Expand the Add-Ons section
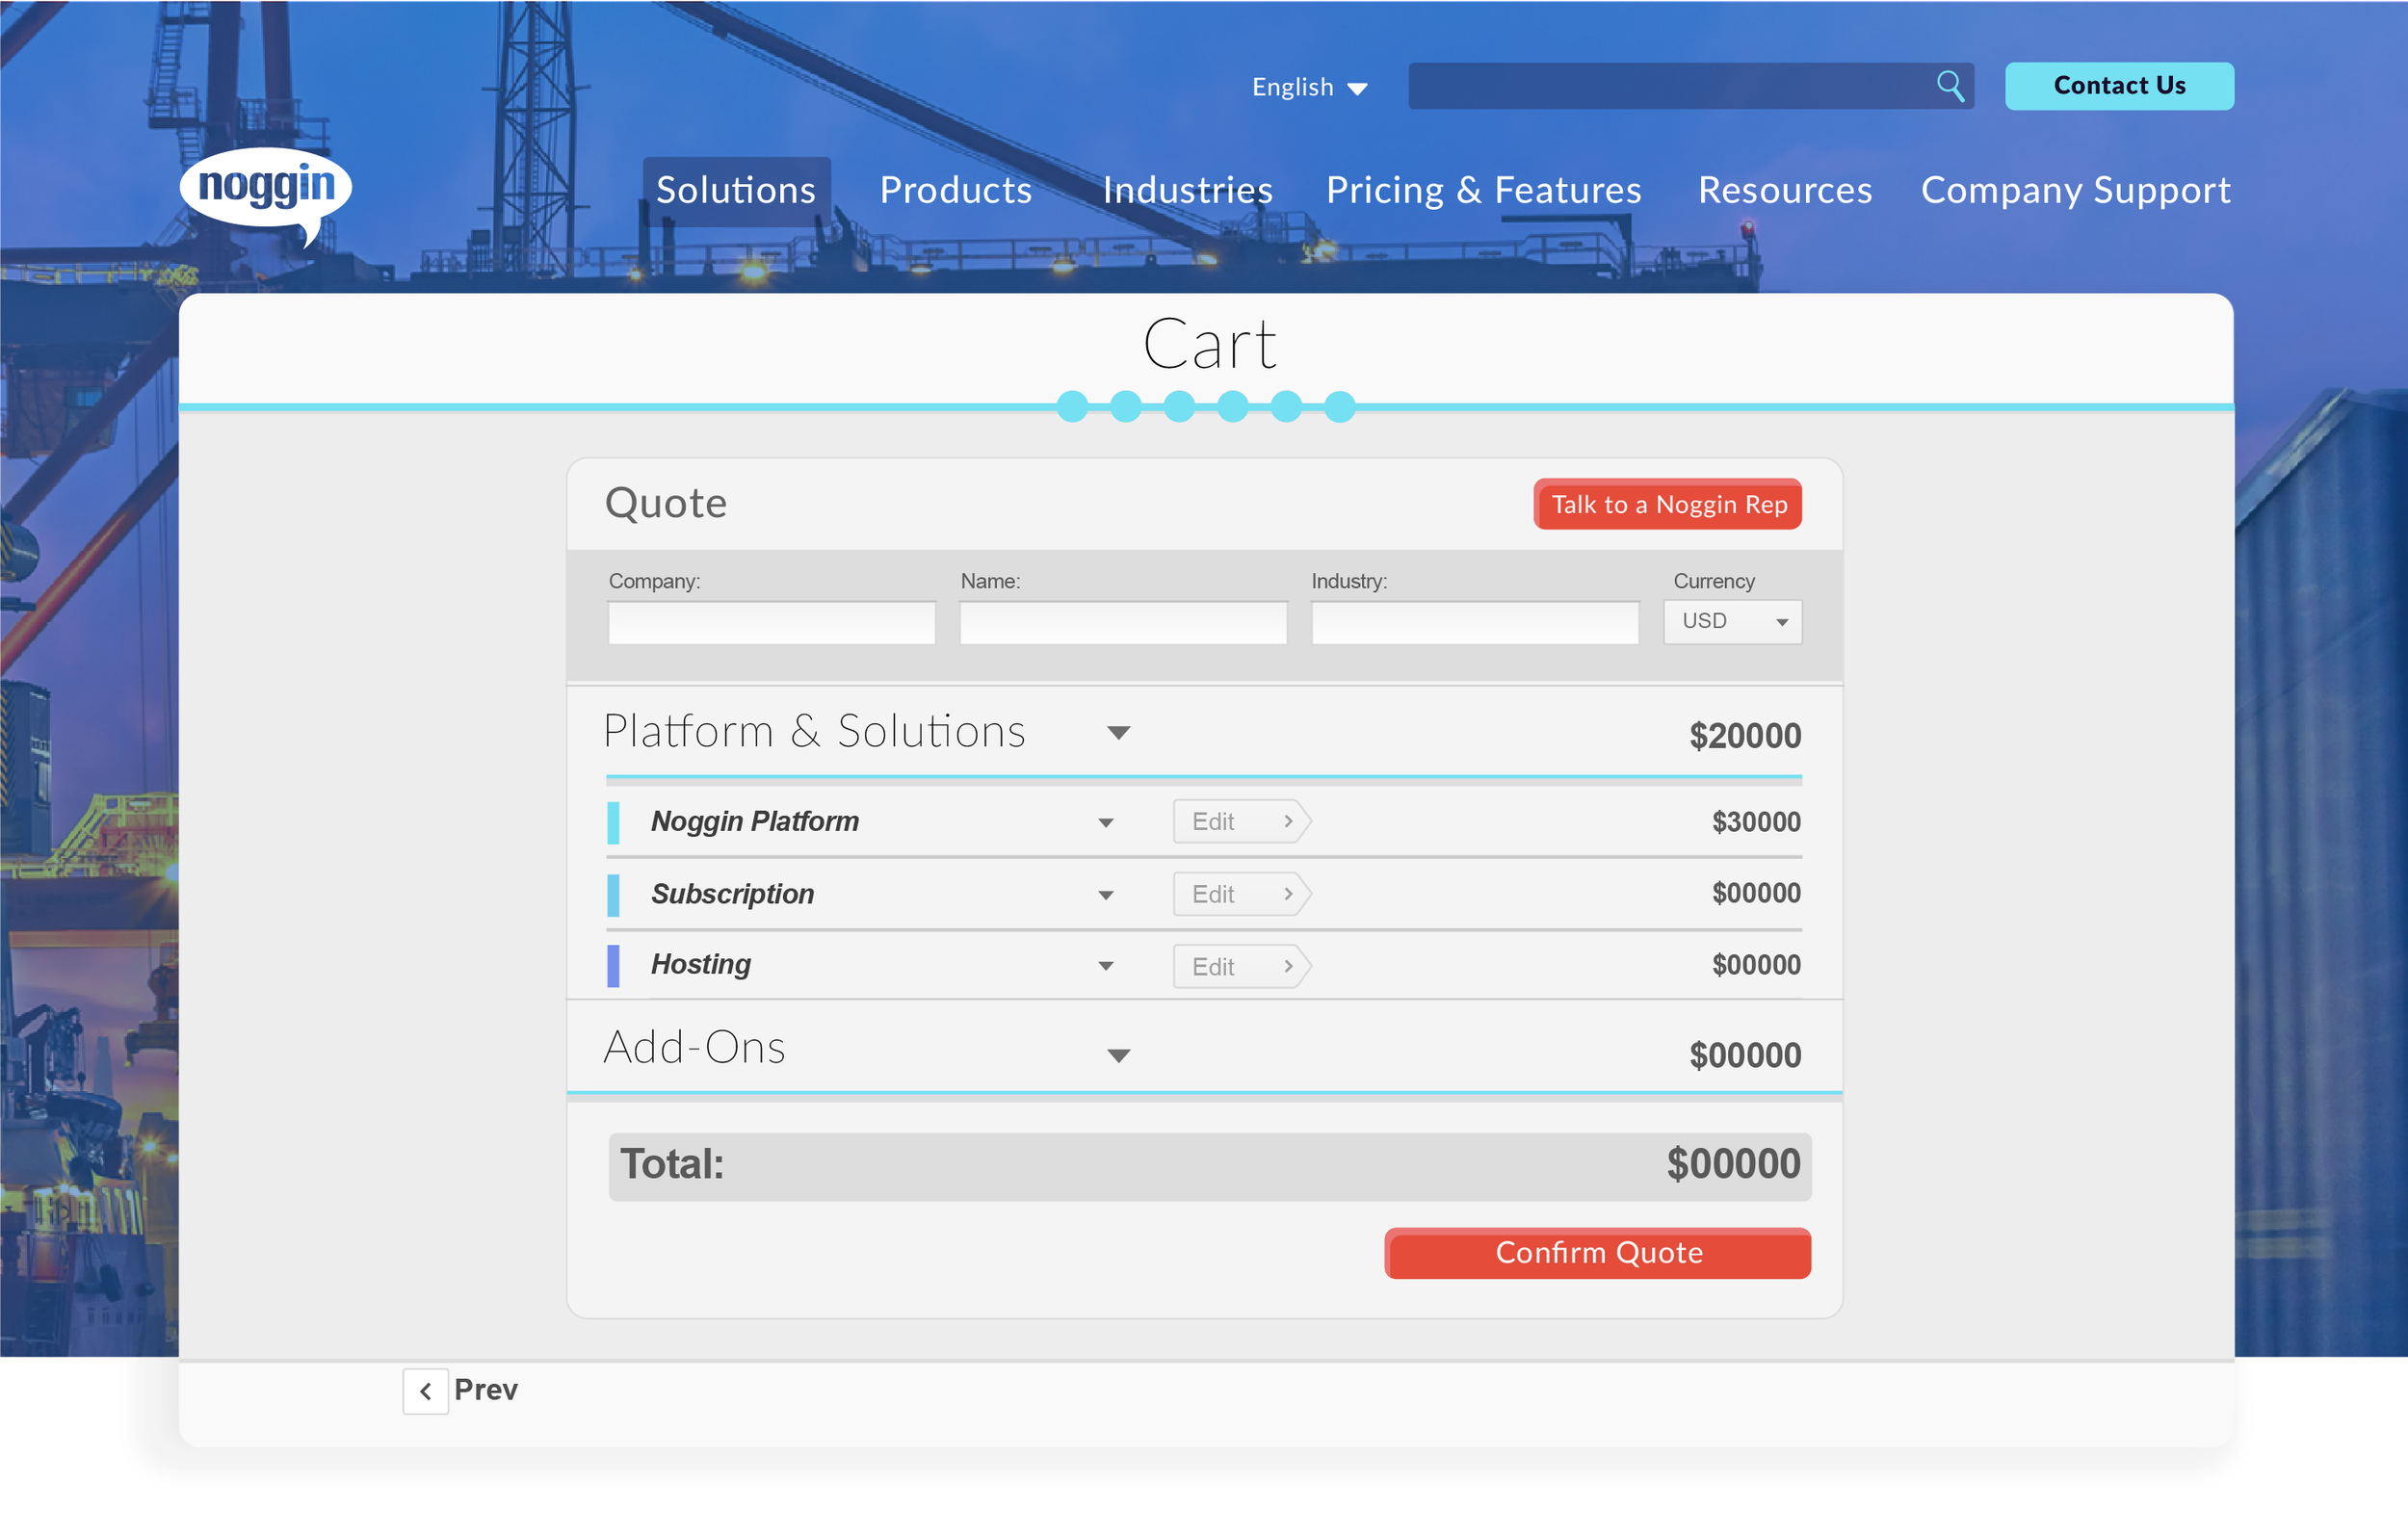The image size is (2408, 1535). coord(1119,1055)
